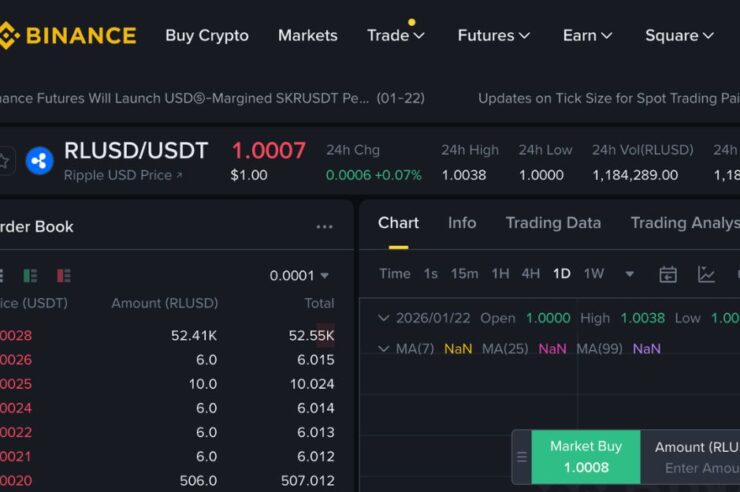The width and height of the screenshot is (740, 492).
Task: Open the Futures dropdown menu
Action: coord(493,35)
